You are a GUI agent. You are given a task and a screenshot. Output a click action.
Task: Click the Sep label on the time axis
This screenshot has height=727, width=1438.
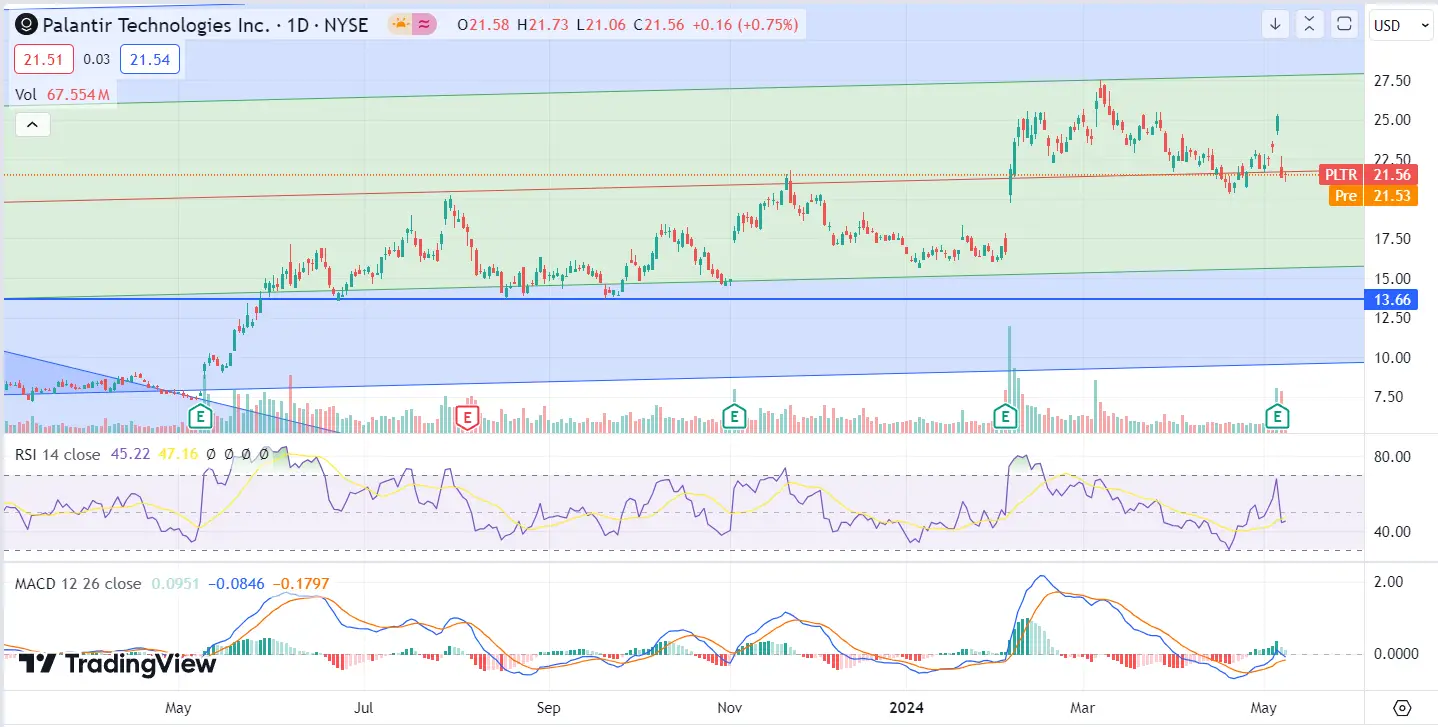(548, 708)
